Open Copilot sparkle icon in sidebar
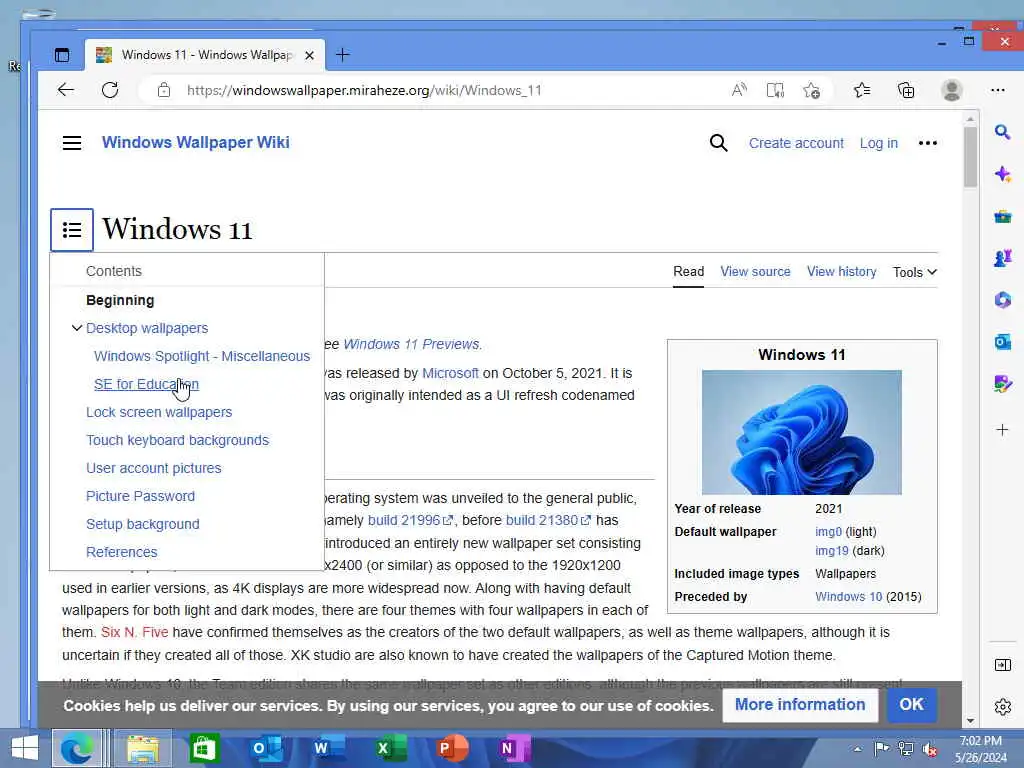Screen dimensions: 1024x768 coord(1002,174)
